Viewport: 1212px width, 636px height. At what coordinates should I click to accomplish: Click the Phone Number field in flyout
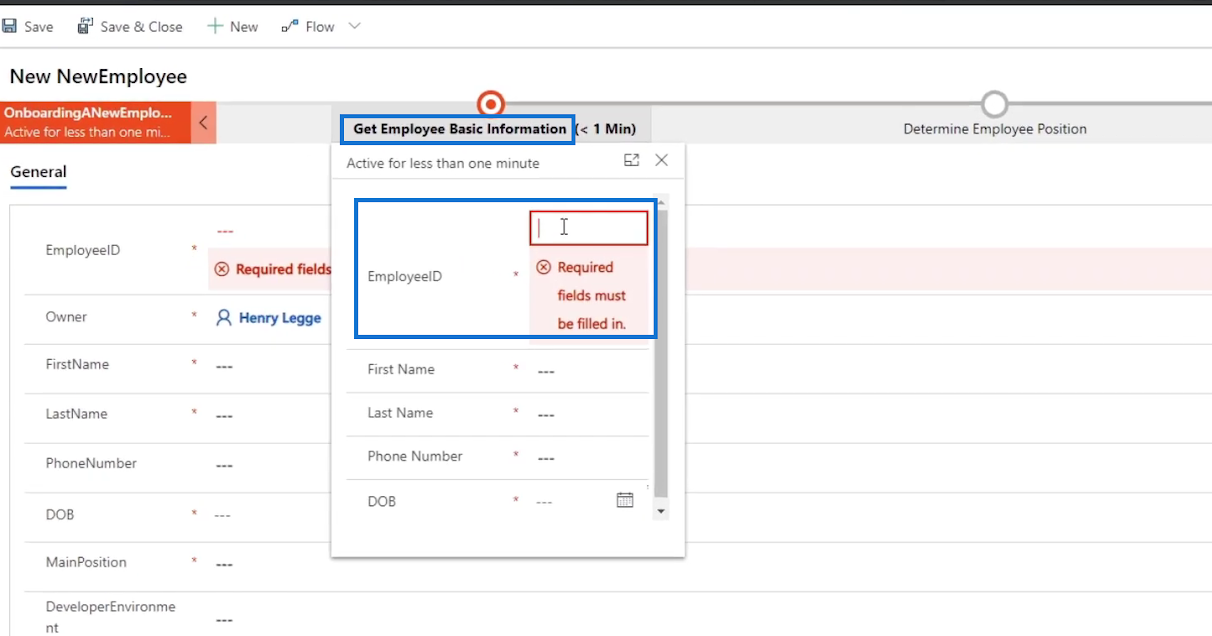pos(590,457)
